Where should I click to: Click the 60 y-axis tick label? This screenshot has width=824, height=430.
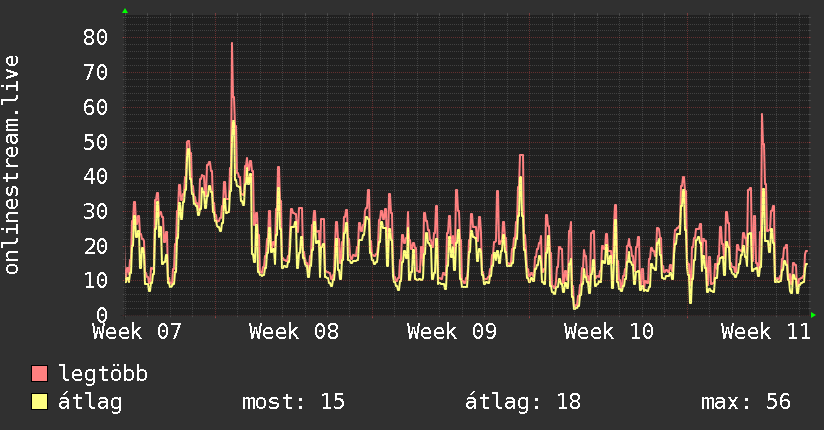click(96, 107)
